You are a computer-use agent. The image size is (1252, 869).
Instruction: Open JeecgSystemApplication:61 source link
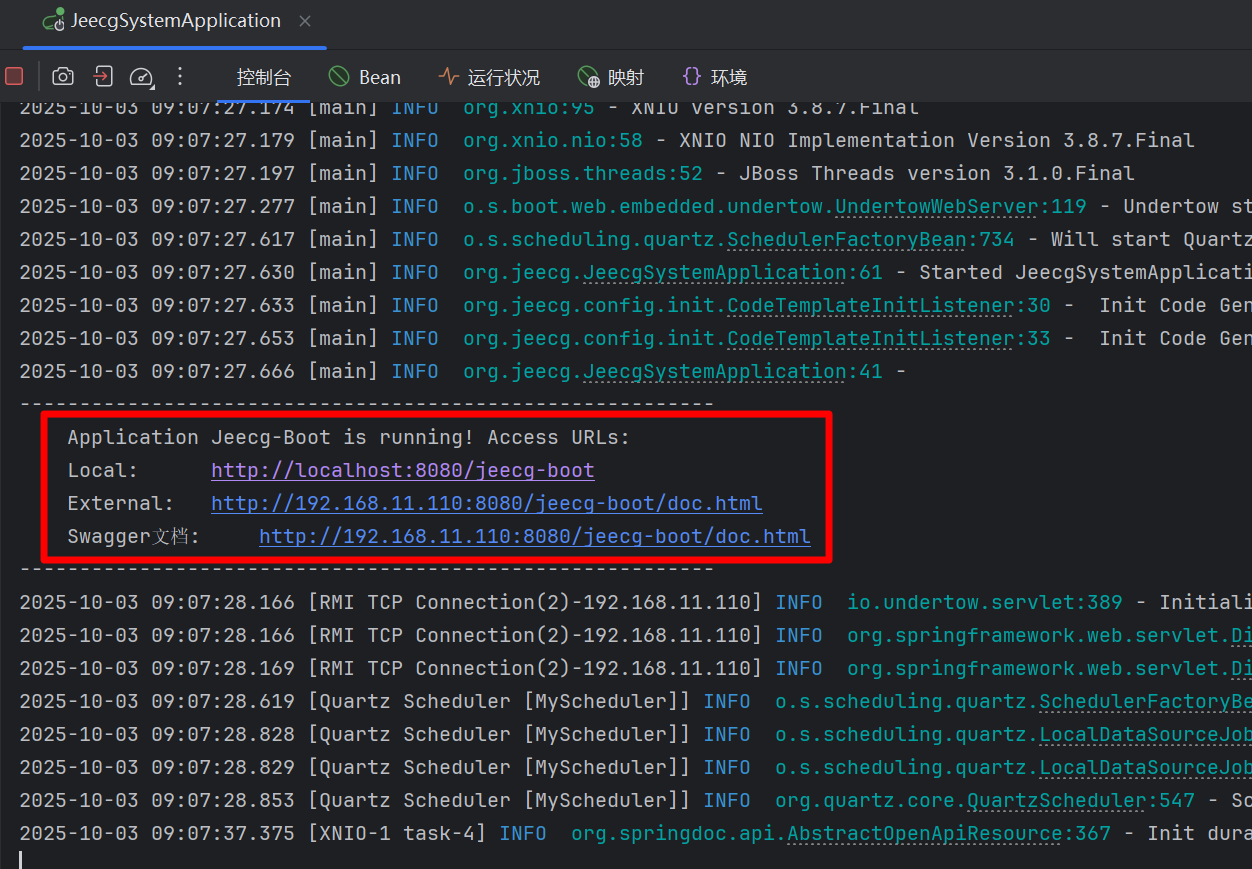pos(732,273)
